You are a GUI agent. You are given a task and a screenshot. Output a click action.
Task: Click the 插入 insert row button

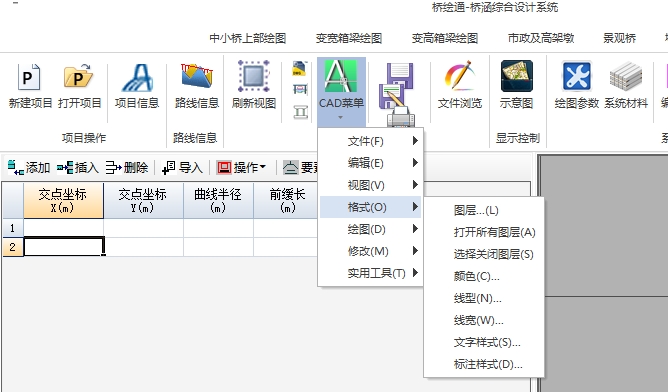pos(78,167)
